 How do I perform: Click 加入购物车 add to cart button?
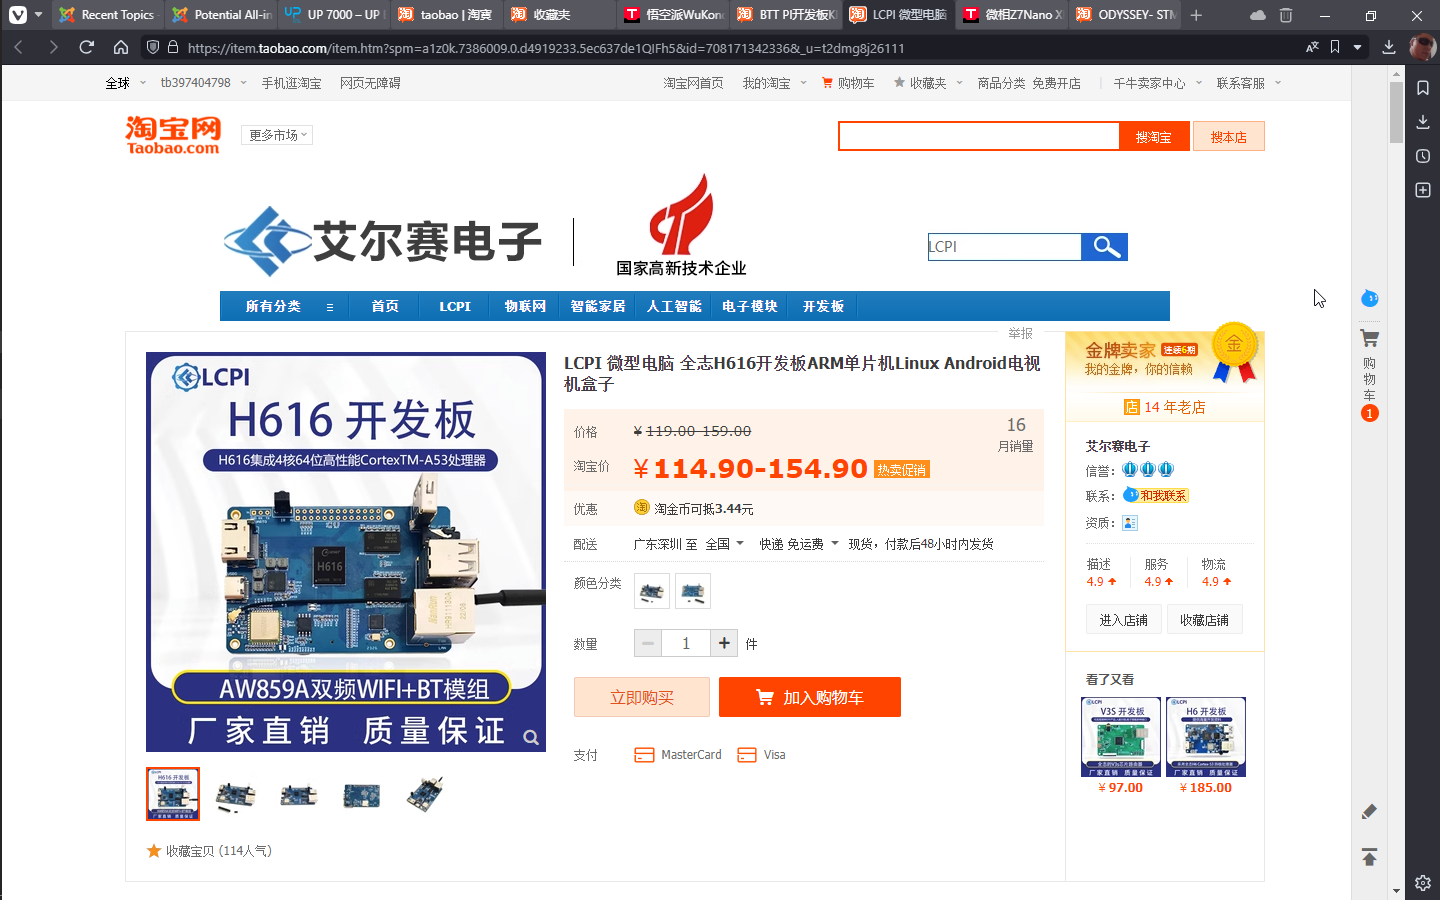(810, 697)
